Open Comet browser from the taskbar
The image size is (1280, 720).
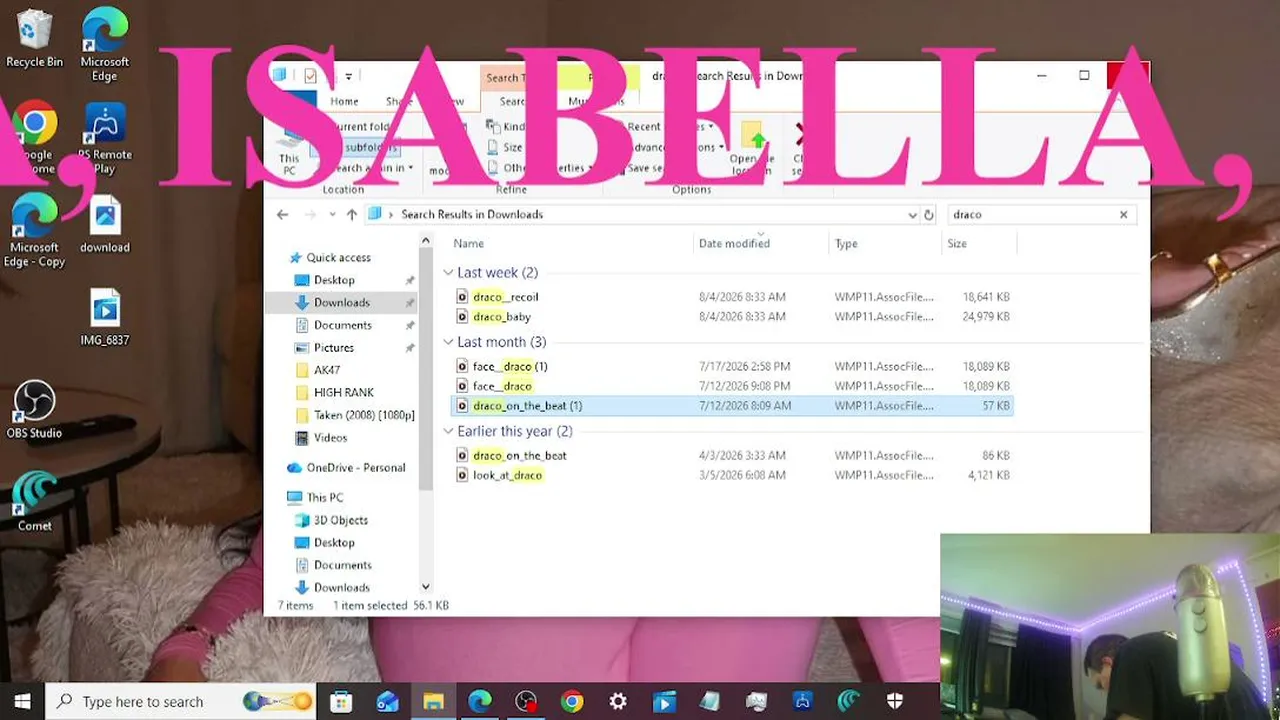point(849,701)
